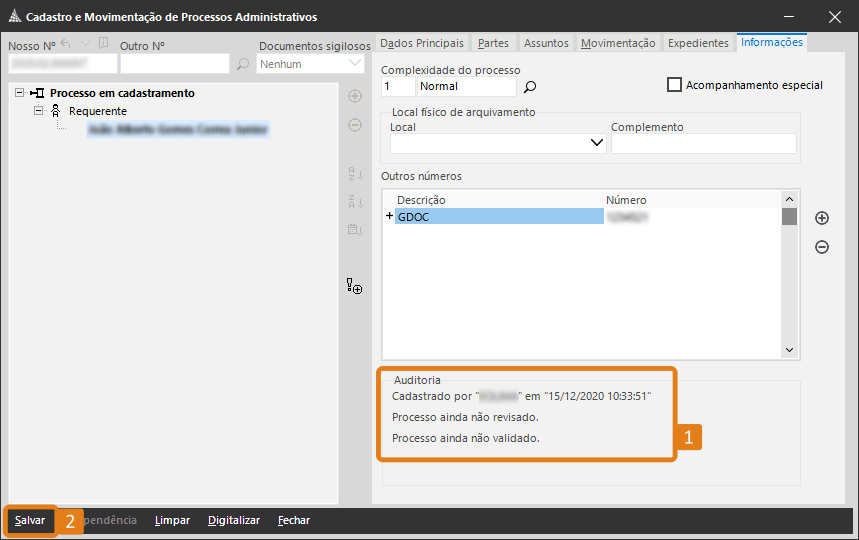Click the Complemento input field

pos(703,143)
